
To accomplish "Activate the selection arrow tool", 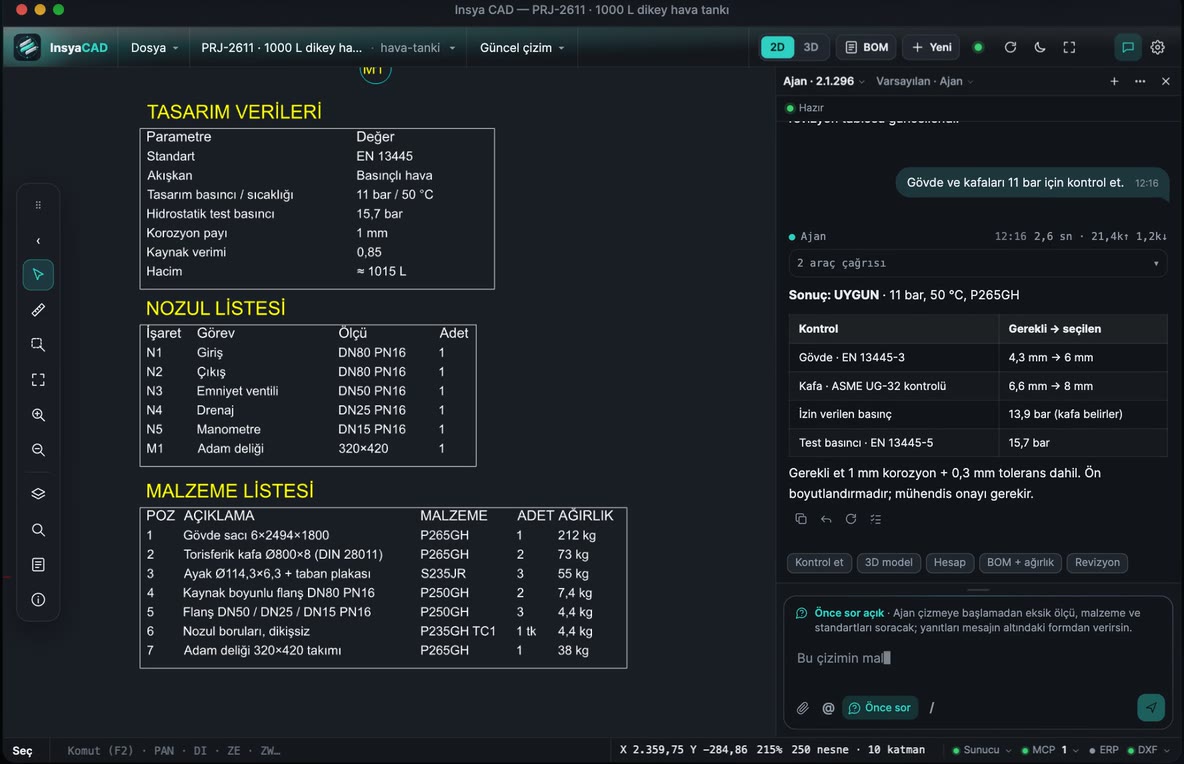I will (38, 275).
